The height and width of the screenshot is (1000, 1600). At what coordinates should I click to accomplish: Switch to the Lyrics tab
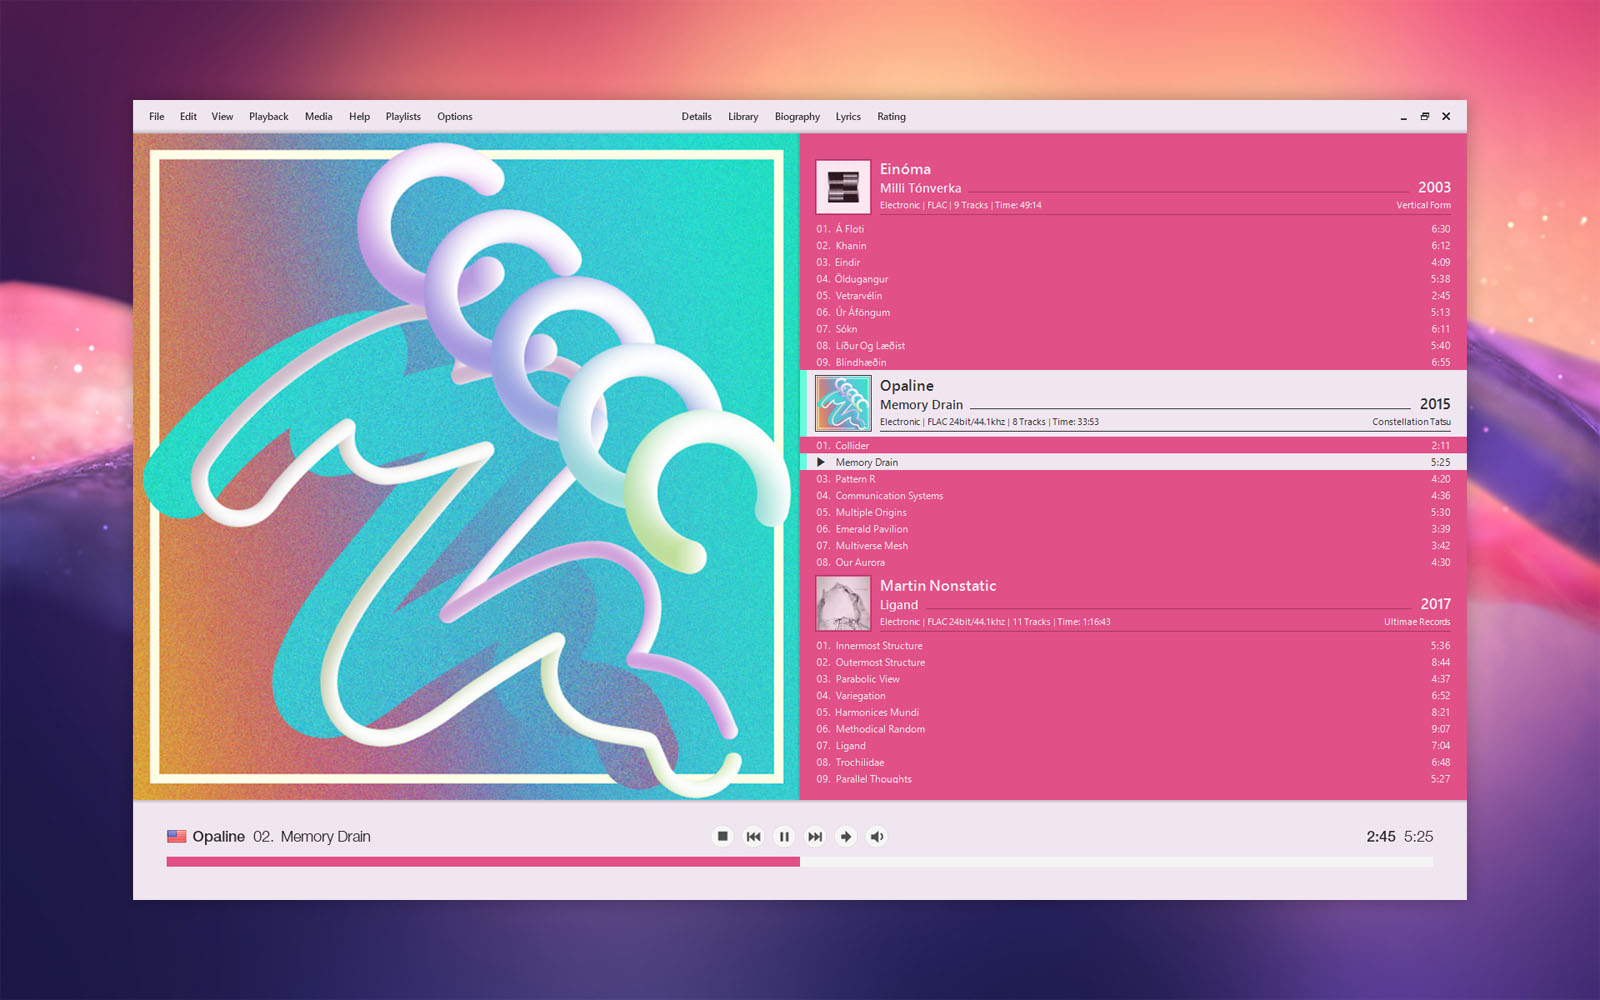[848, 116]
